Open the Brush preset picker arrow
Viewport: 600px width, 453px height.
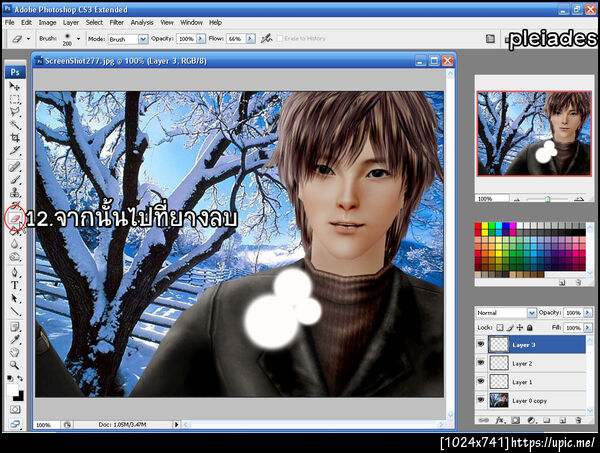[x=78, y=39]
